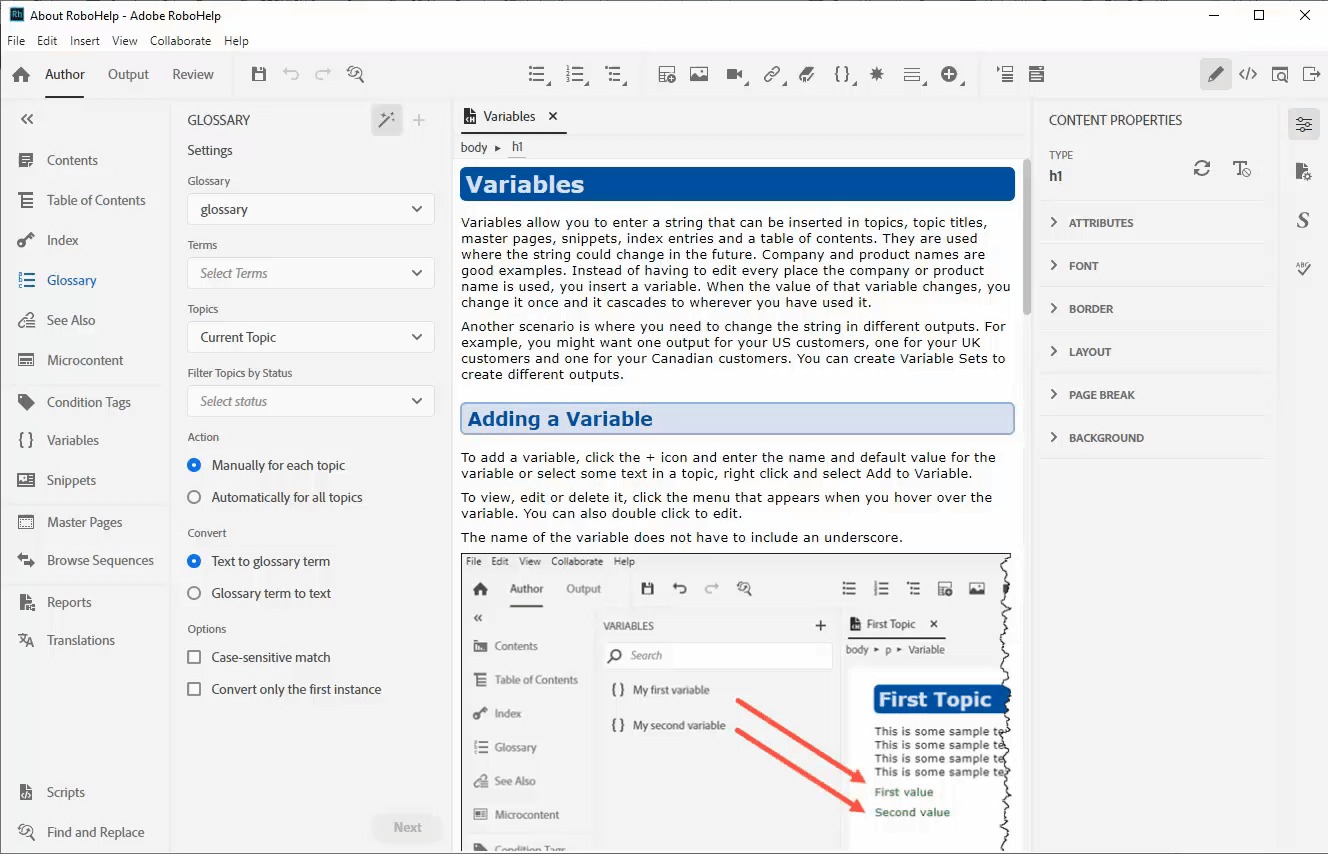
Task: Tick Convert only the first instance
Action: click(x=284, y=689)
